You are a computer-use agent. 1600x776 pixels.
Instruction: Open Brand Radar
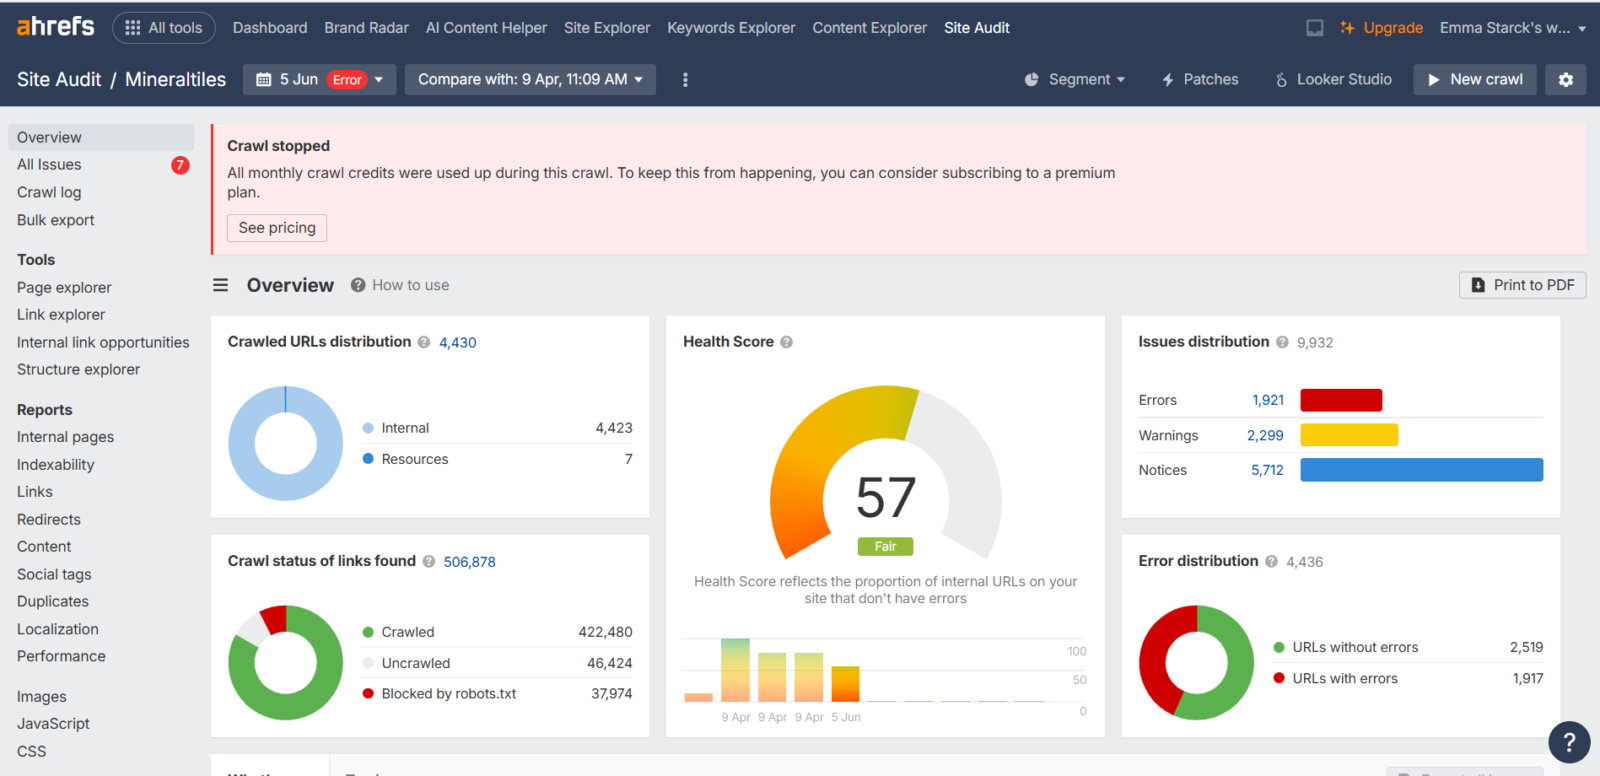tap(366, 28)
